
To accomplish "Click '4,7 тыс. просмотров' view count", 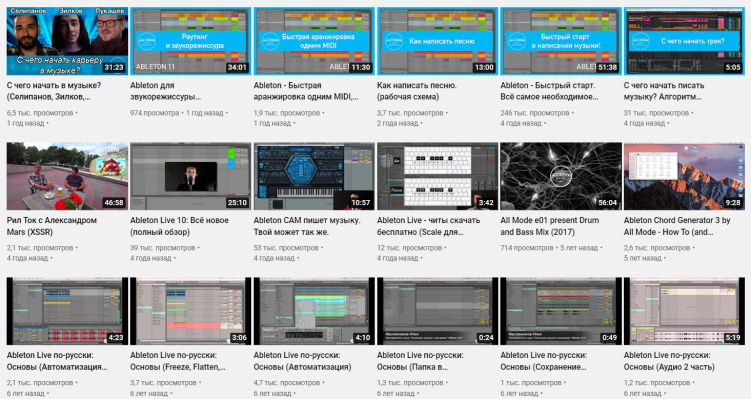I will click(x=287, y=383).
